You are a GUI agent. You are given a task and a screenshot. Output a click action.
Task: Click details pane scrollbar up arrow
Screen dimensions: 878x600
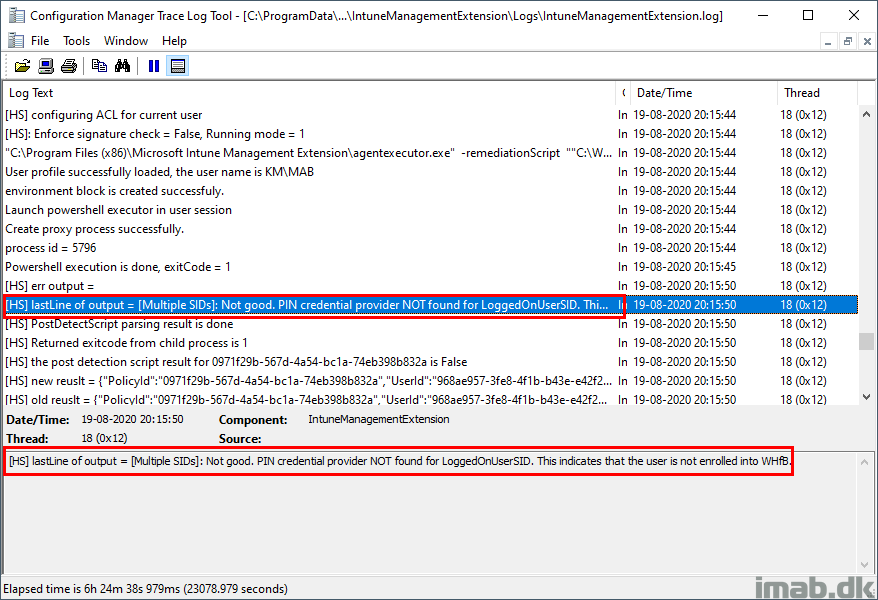point(864,462)
